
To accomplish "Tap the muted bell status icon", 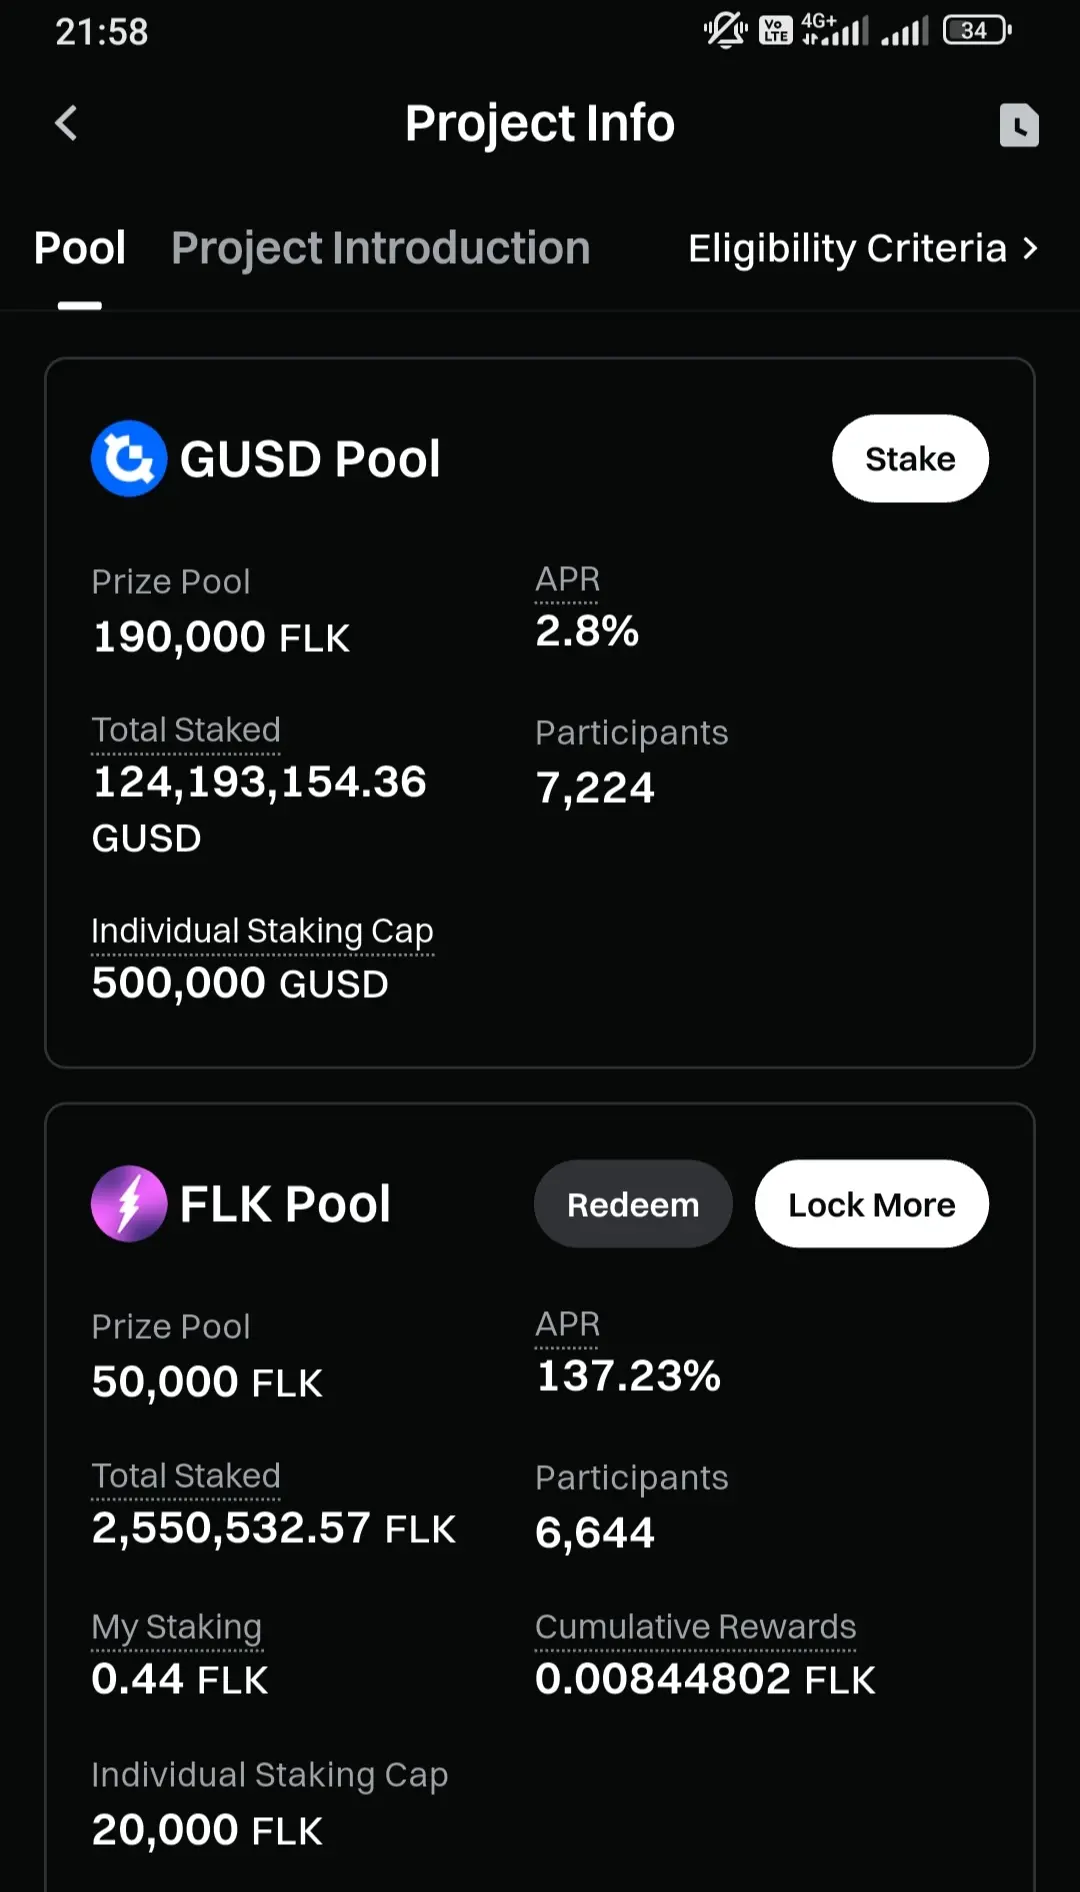I will click(725, 31).
